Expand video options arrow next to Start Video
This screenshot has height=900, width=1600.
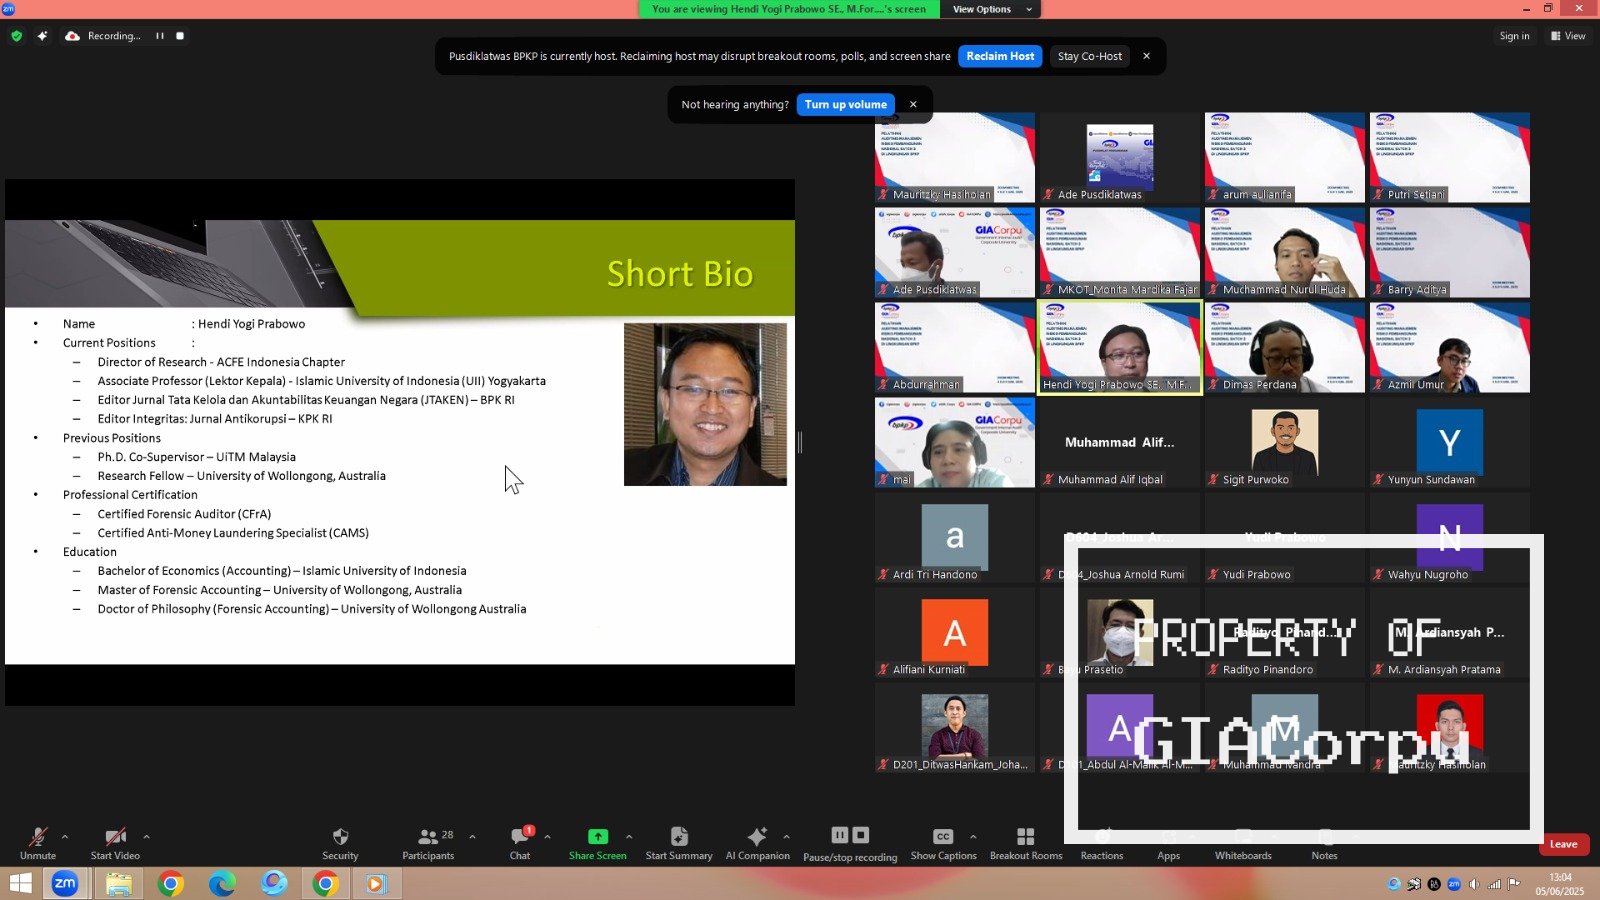146,836
